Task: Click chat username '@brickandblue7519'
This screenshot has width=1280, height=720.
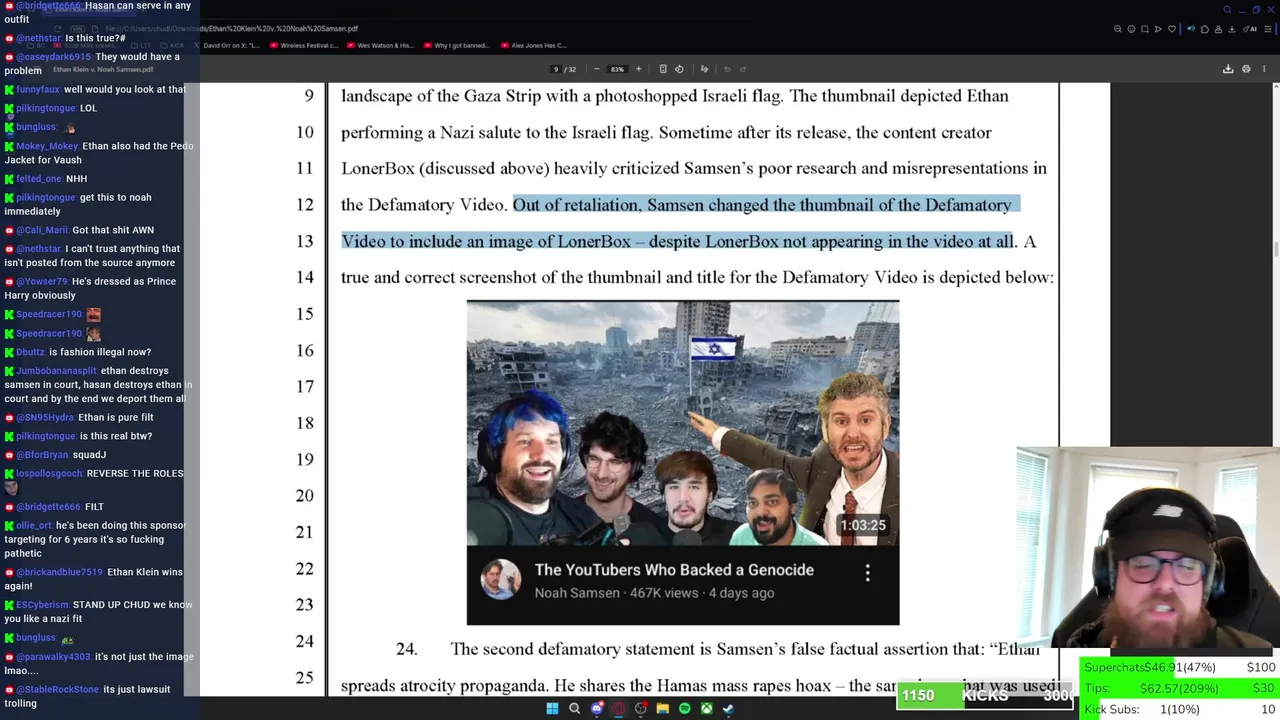Action: [x=60, y=572]
